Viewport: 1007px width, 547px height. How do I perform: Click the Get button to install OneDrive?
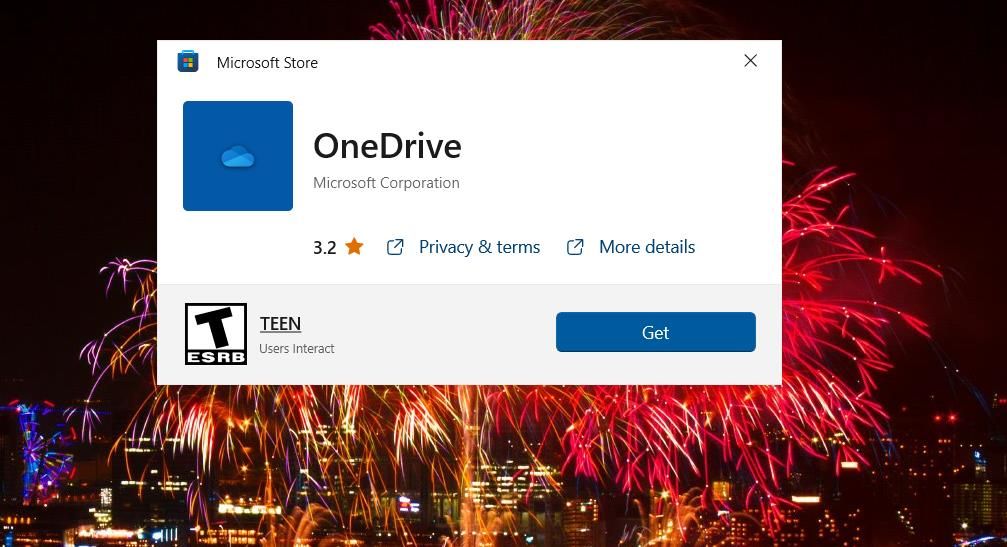pos(655,332)
